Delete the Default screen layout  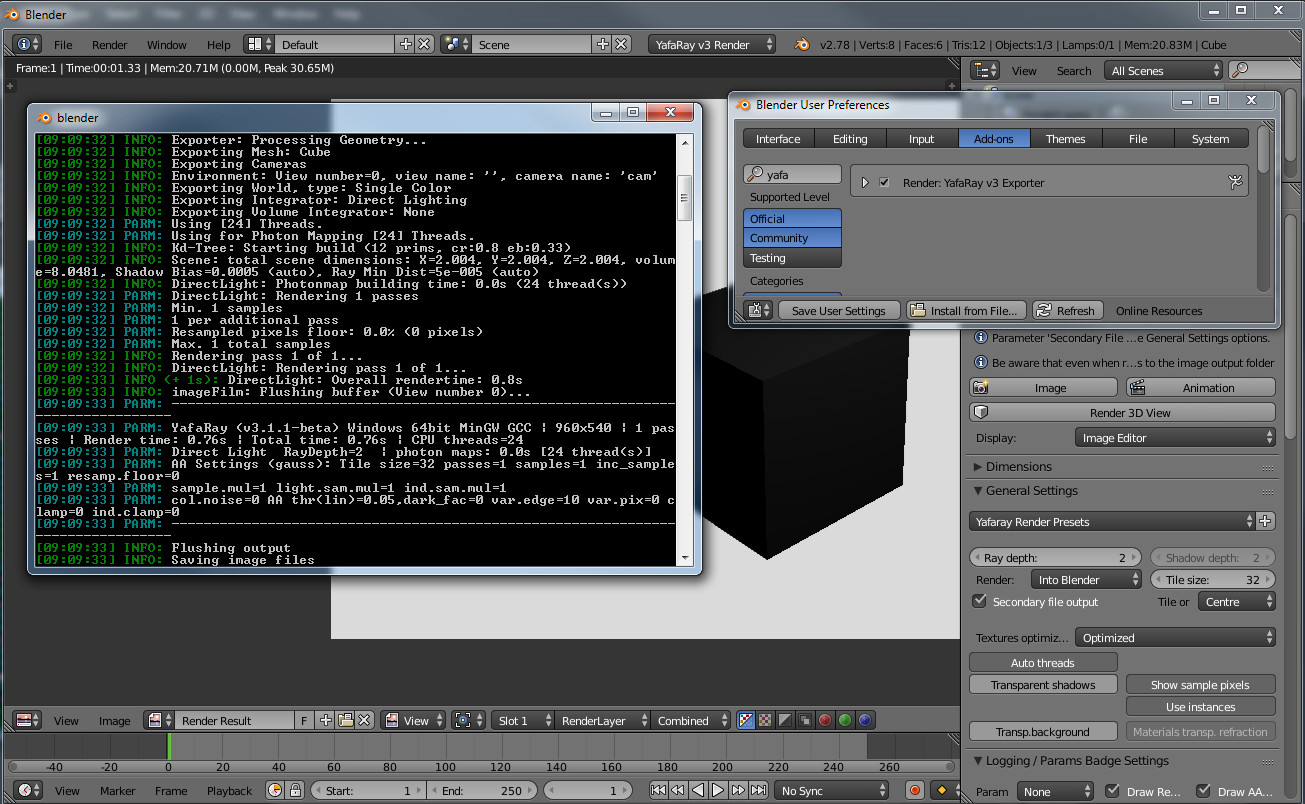(424, 44)
